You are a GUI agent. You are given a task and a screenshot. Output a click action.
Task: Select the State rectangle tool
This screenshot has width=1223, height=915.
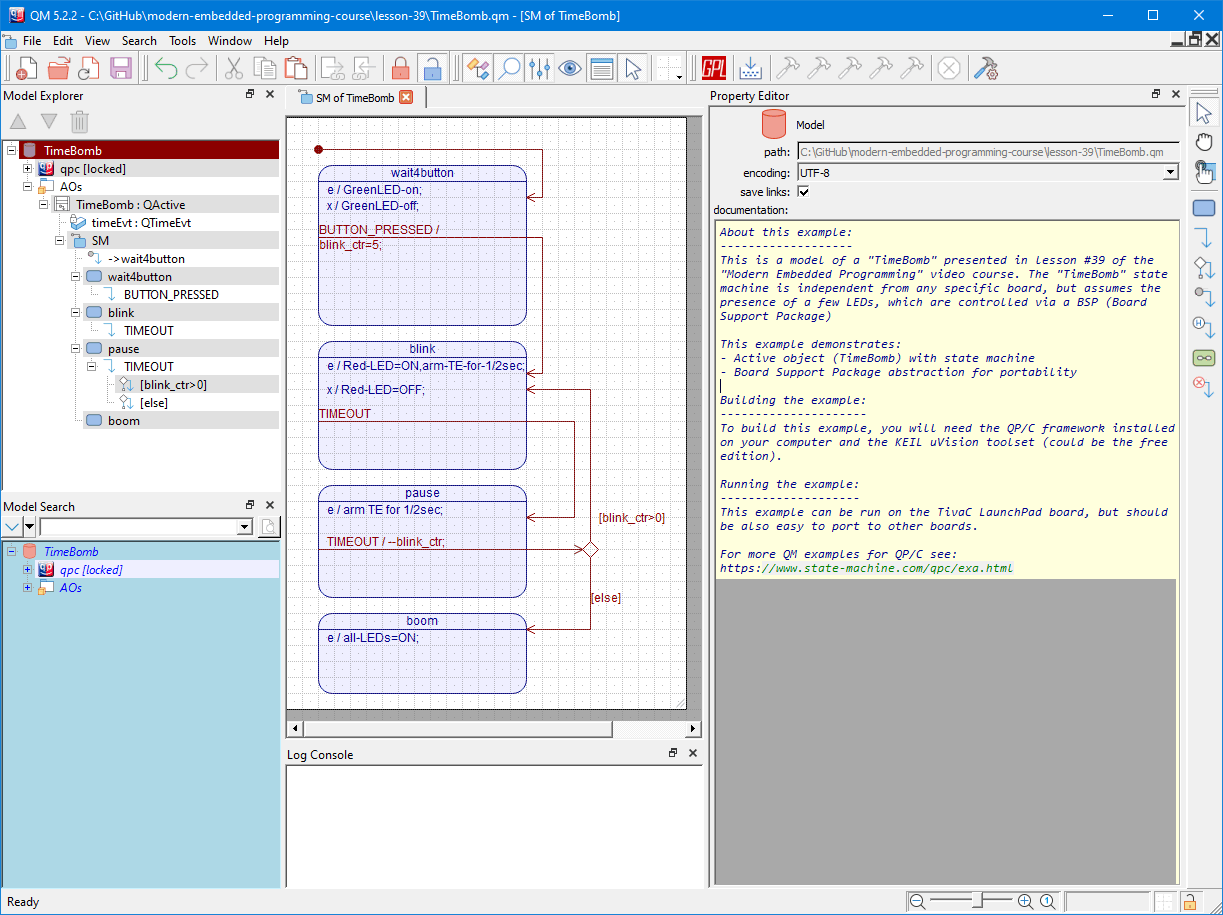click(x=1204, y=208)
